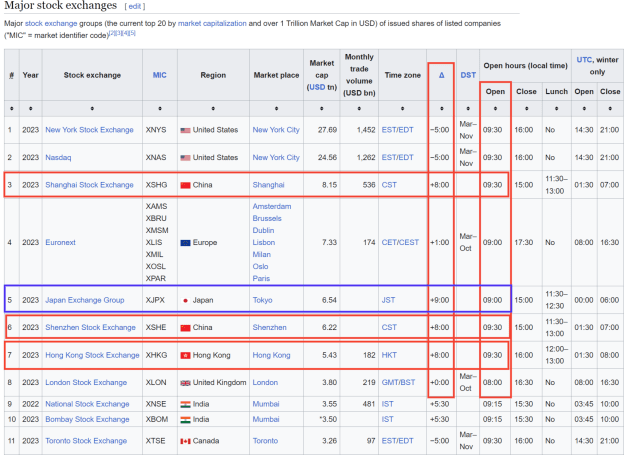
Task: Open the Nasdaq article link
Action: coord(58,157)
